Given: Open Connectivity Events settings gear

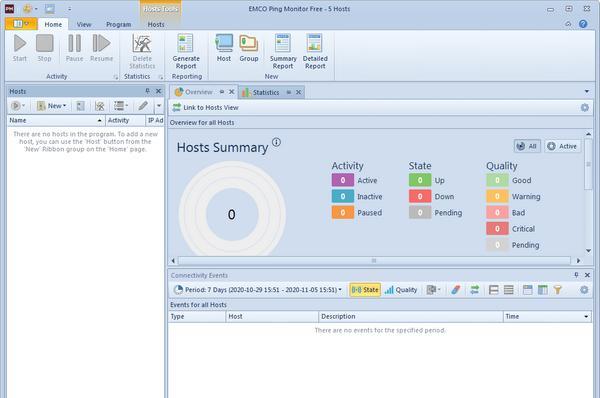Looking at the screenshot, I should [x=584, y=290].
